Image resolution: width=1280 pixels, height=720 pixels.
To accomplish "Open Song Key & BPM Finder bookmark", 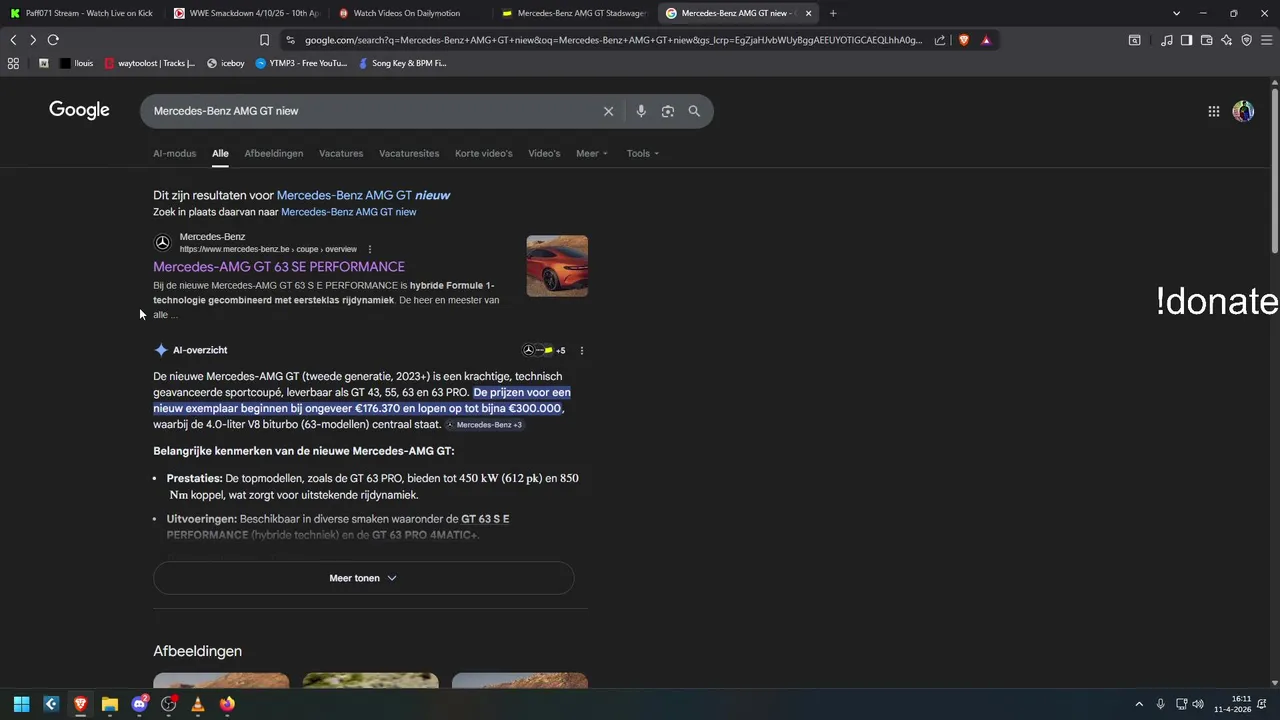I will [x=402, y=63].
